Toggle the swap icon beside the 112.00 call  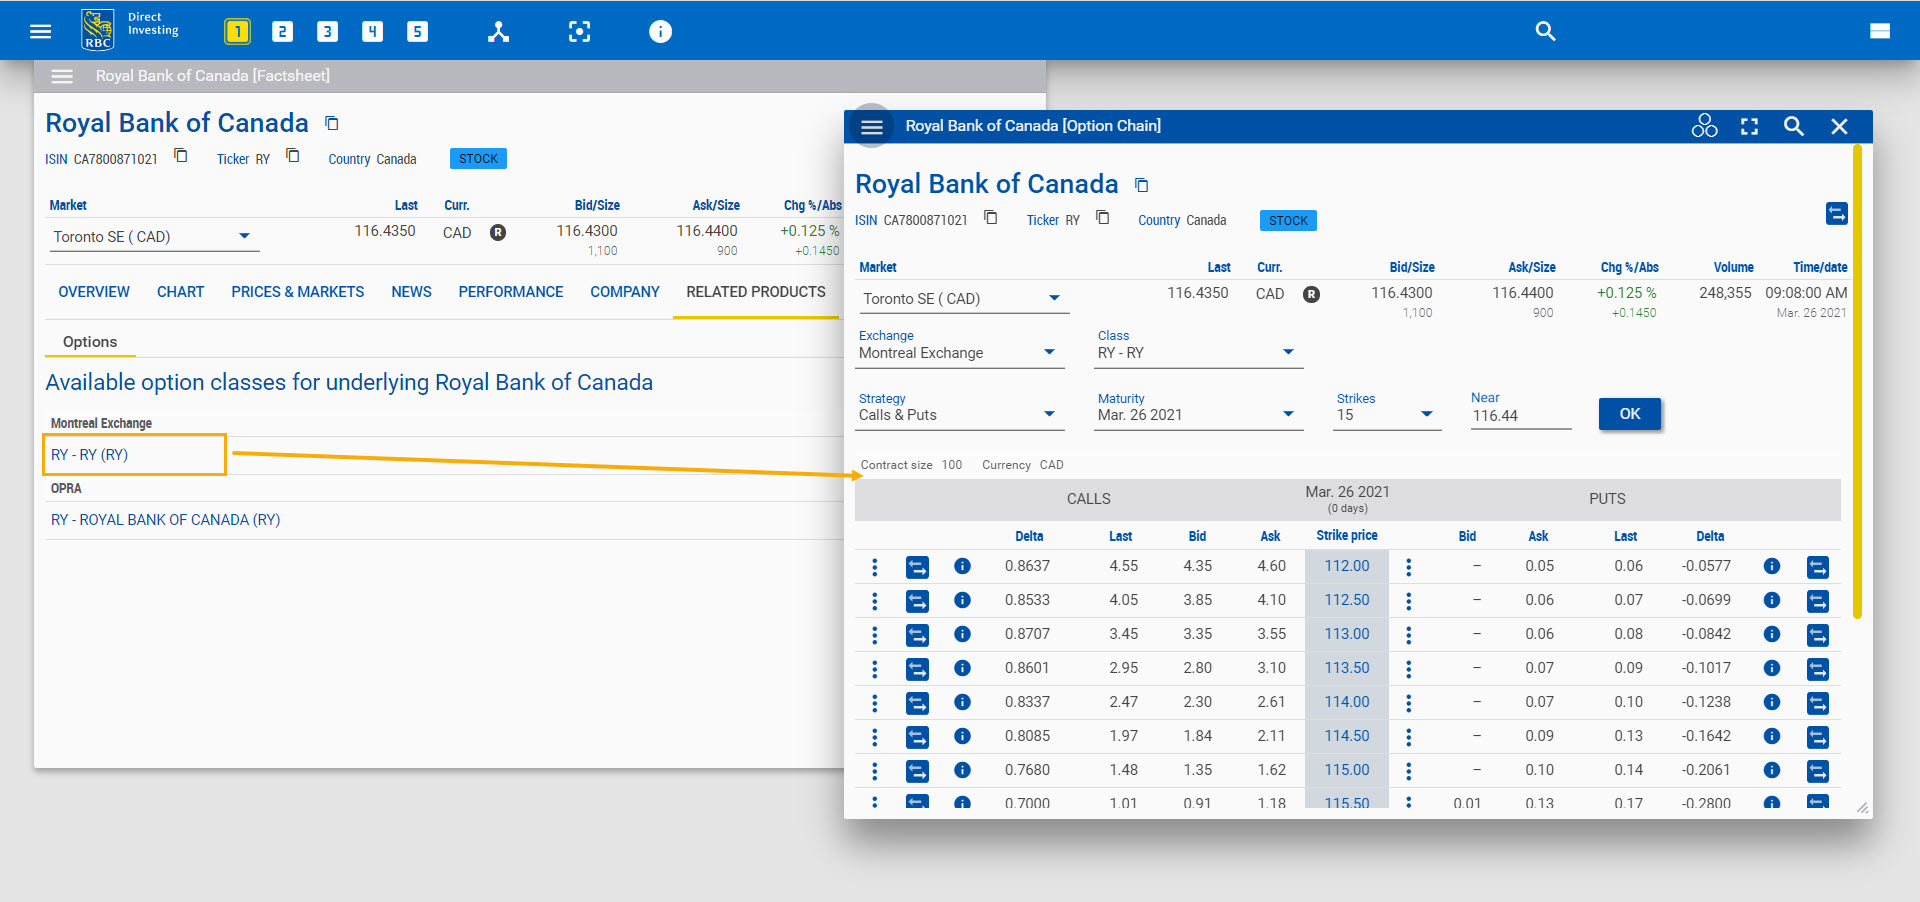[917, 566]
